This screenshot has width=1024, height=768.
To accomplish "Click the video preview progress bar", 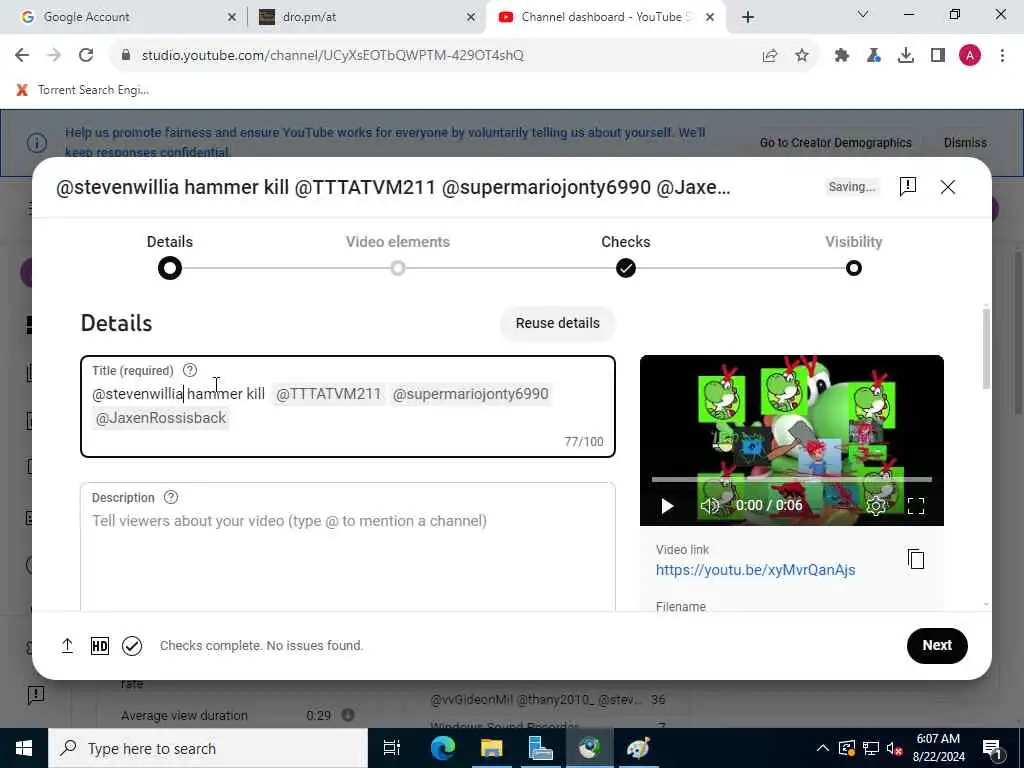I will pos(792,479).
